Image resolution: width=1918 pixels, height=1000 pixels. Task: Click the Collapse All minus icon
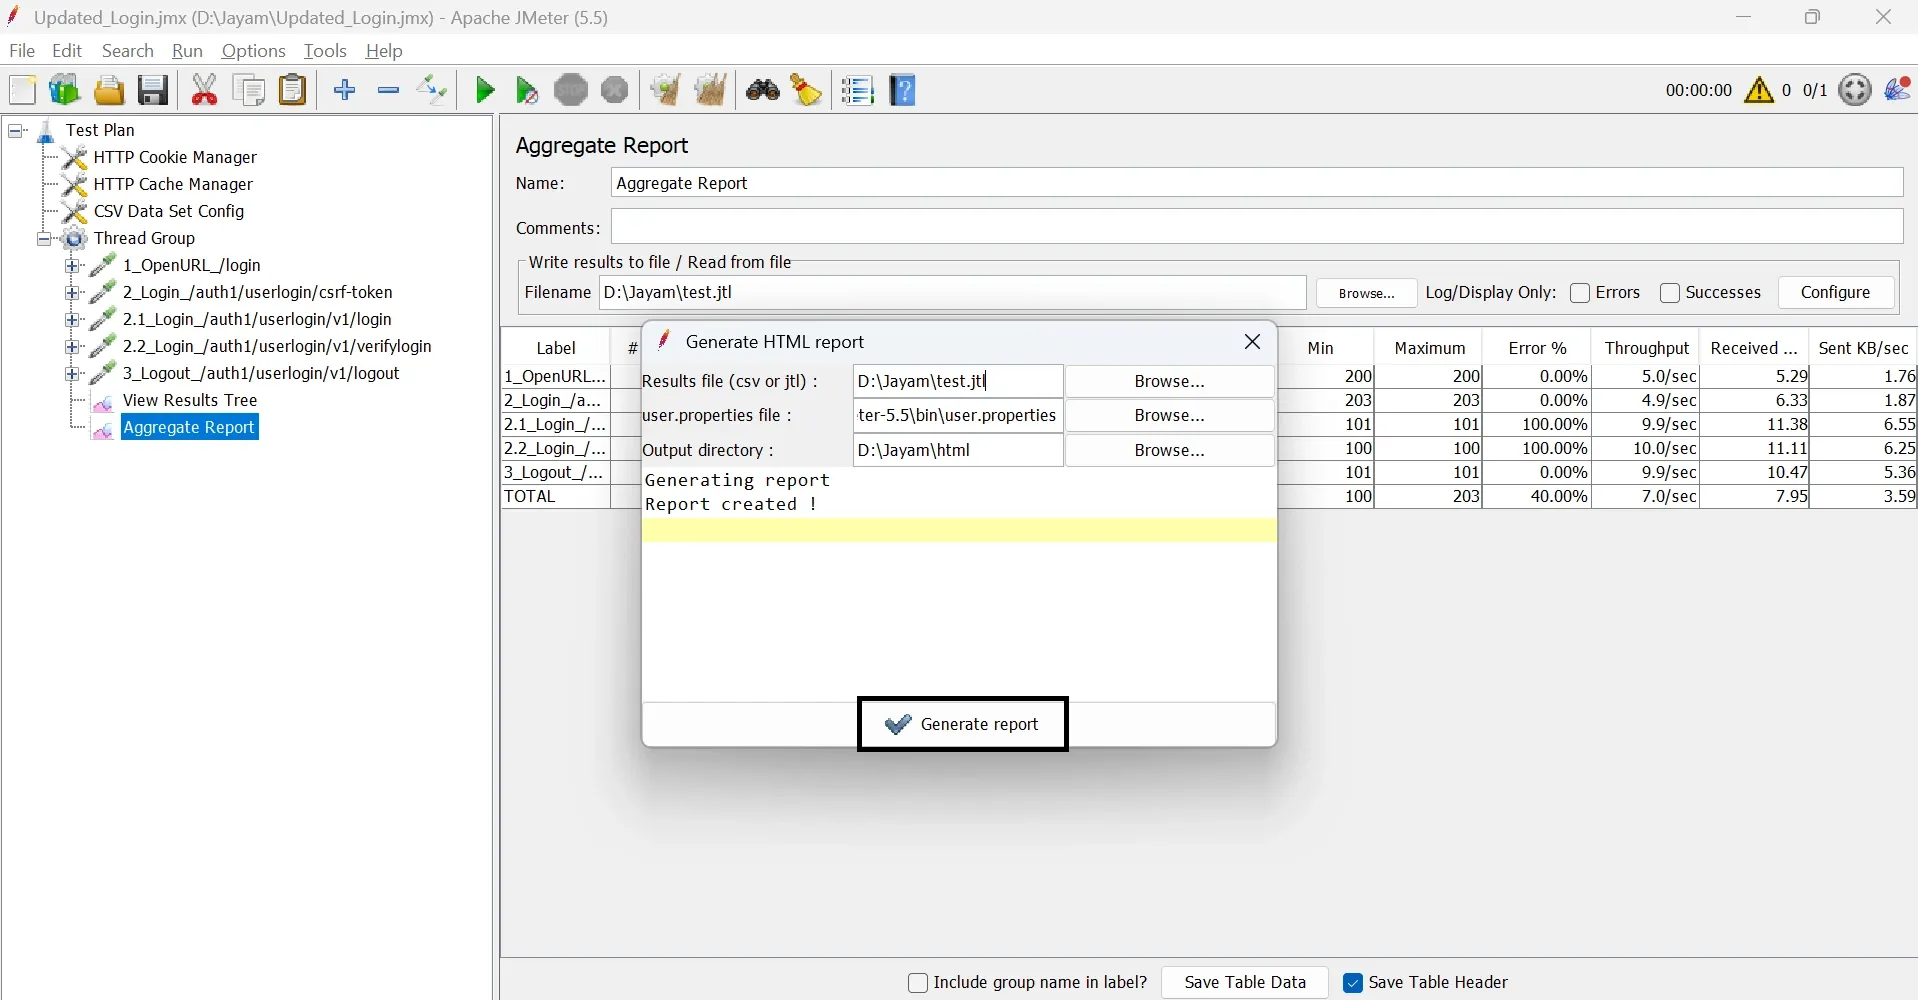pyautogui.click(x=388, y=90)
